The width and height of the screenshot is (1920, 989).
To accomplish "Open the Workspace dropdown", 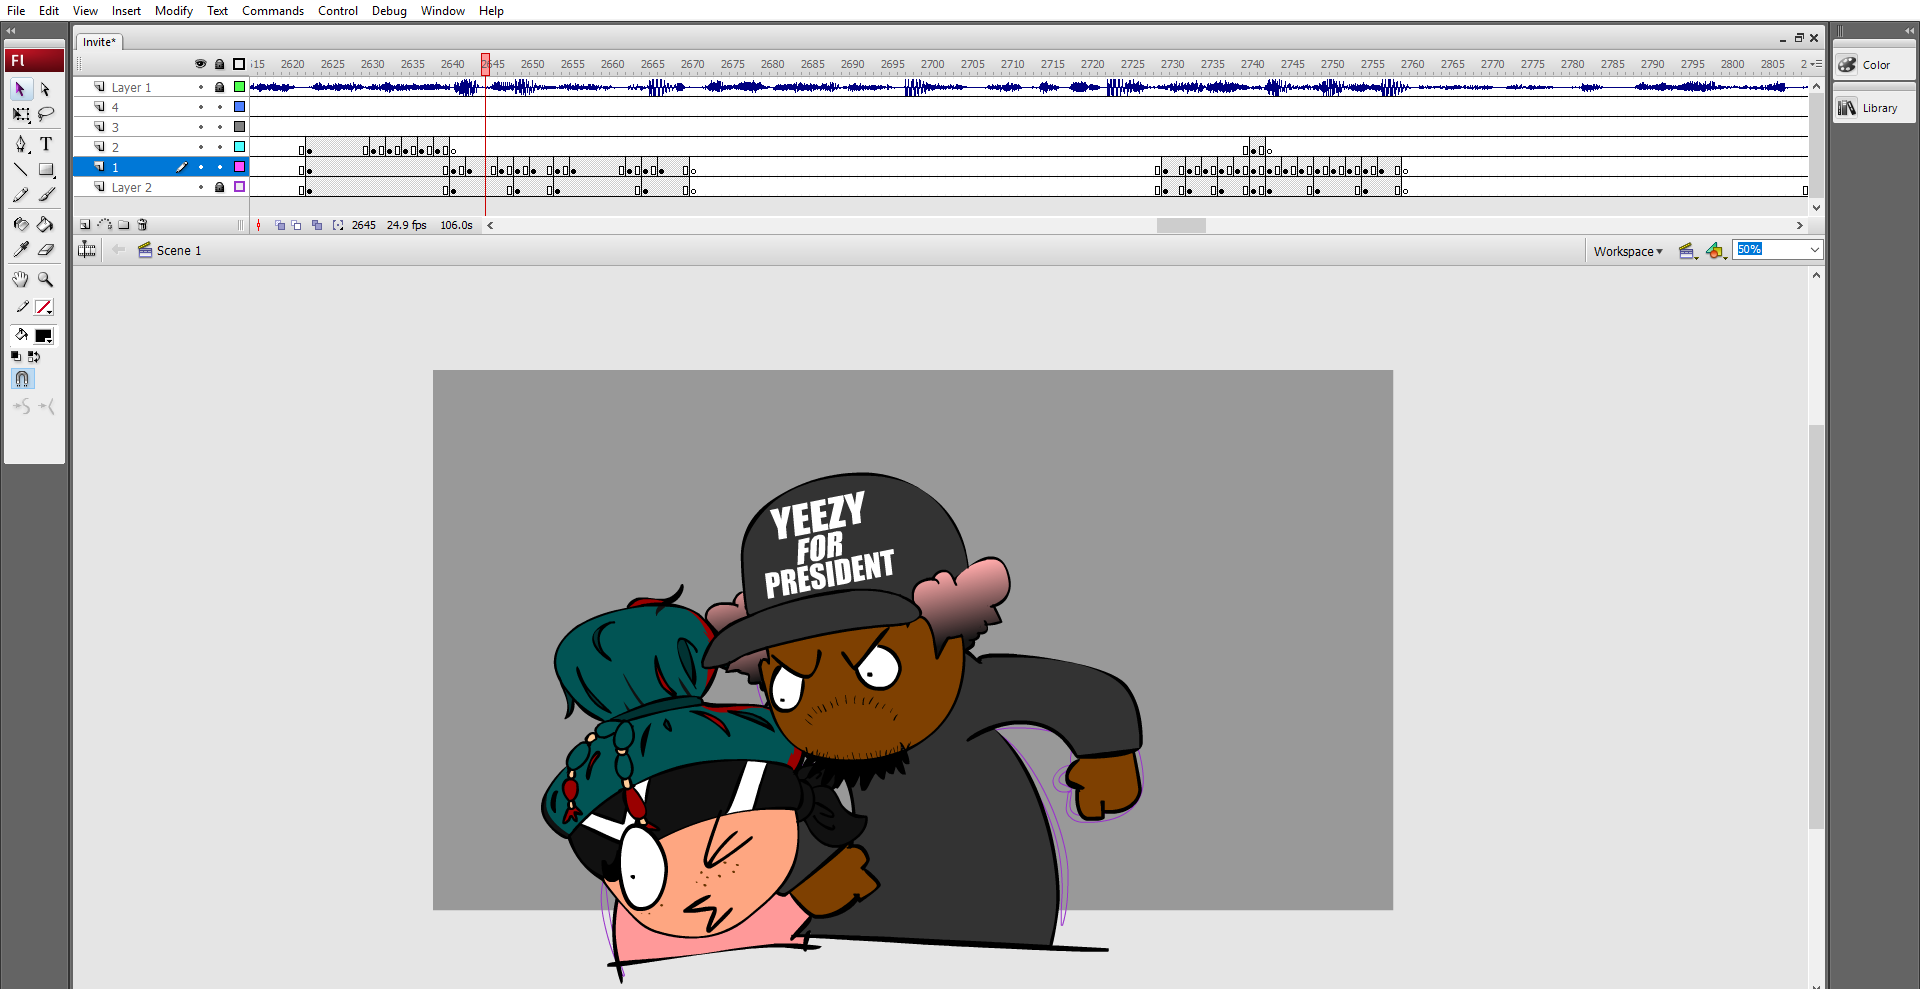I will pos(1628,251).
